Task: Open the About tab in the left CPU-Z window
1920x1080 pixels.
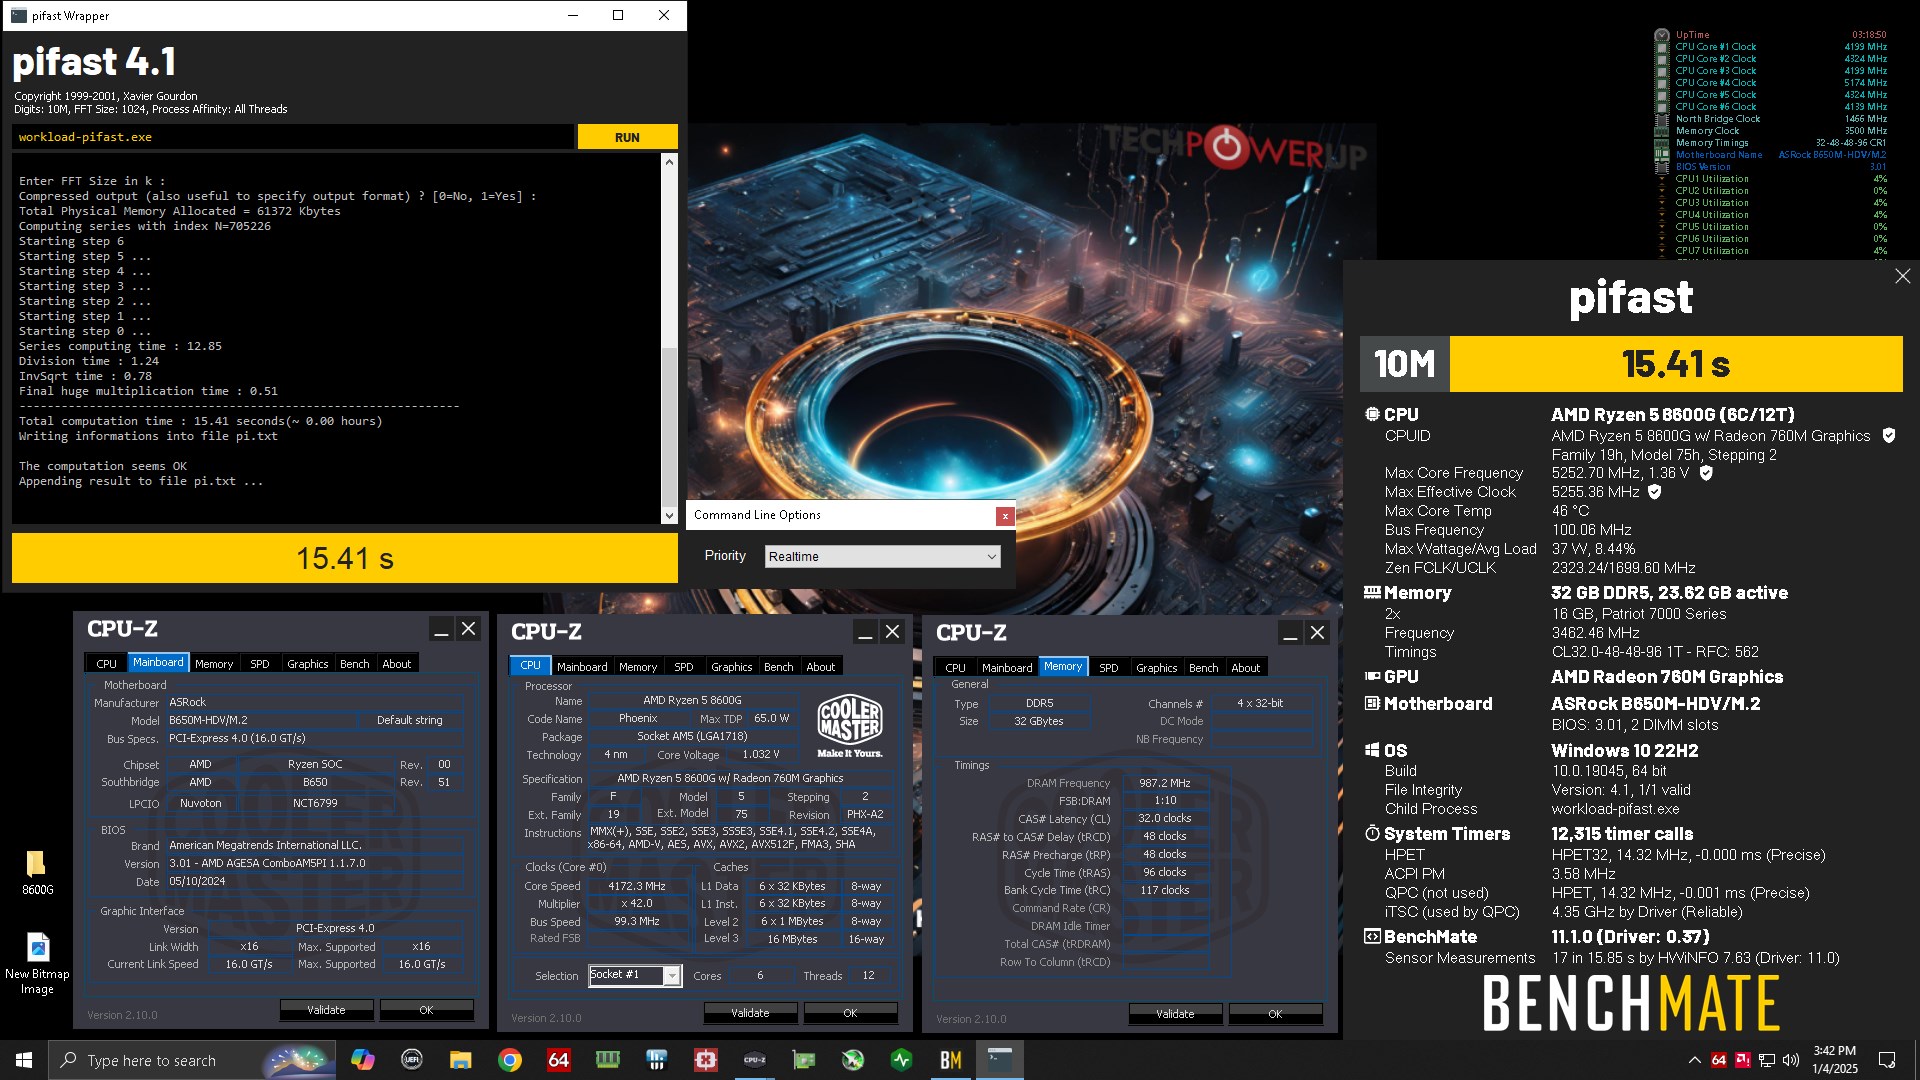Action: pyautogui.click(x=397, y=664)
